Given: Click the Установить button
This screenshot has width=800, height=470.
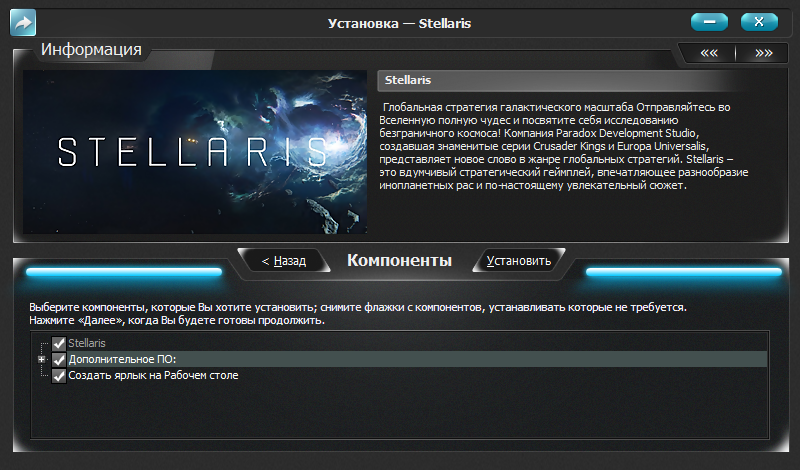Looking at the screenshot, I should tap(518, 261).
